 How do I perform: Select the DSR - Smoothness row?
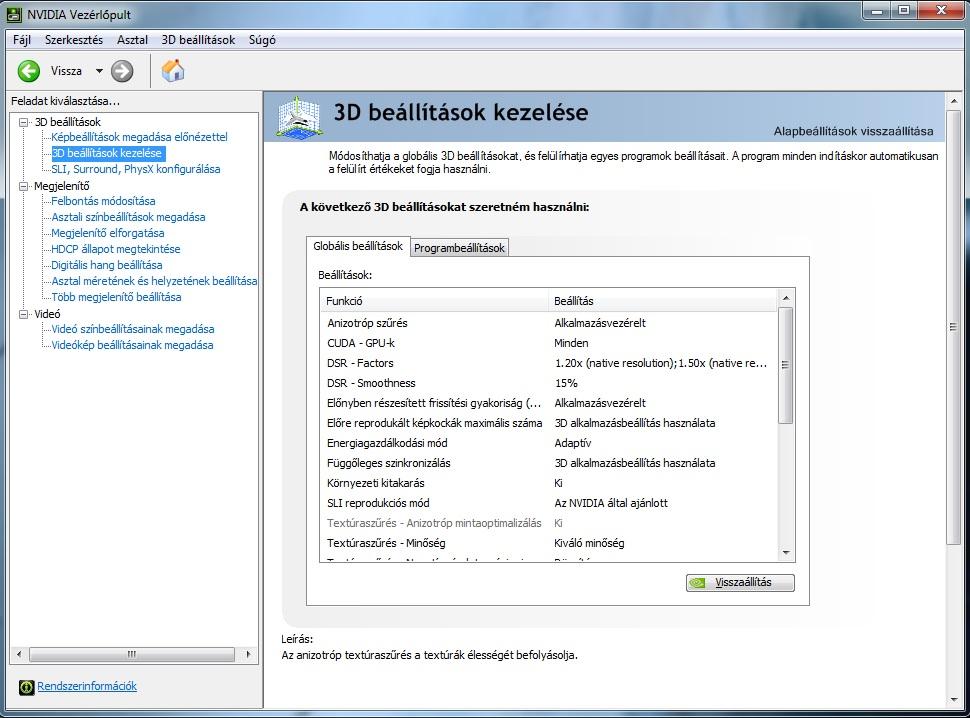coord(549,383)
